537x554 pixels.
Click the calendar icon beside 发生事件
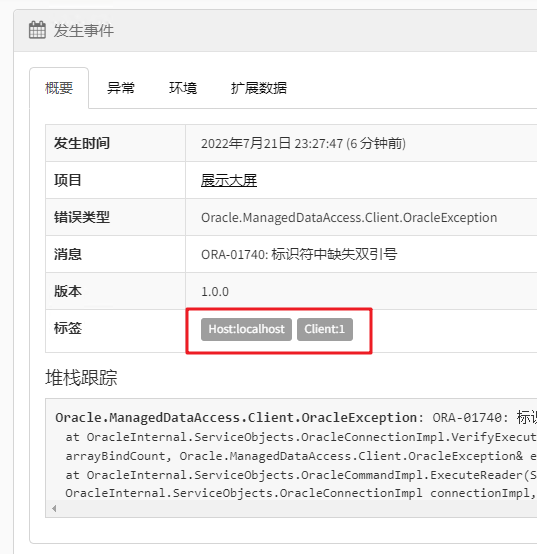37,30
